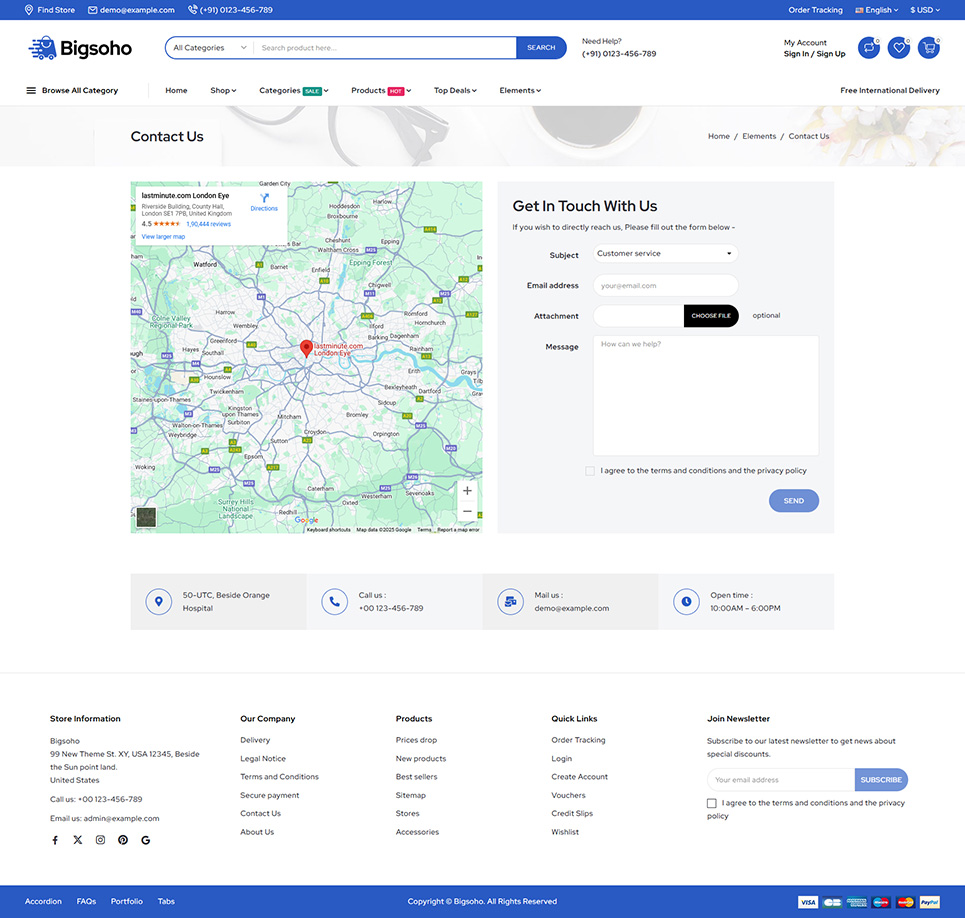
Task: Expand the All Categories search dropdown
Action: point(210,48)
